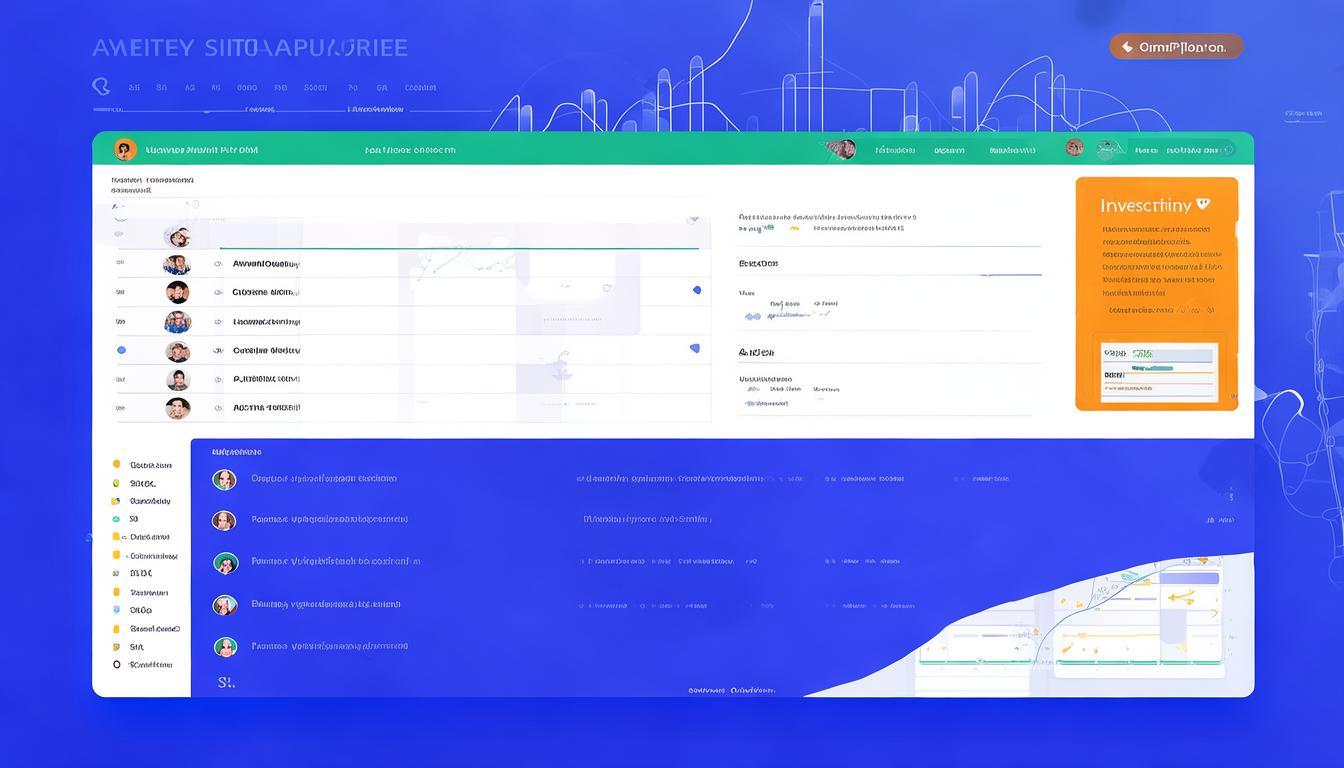1344x768 pixels.
Task: Click the orange profile avatar in green header
Action: click(x=125, y=150)
